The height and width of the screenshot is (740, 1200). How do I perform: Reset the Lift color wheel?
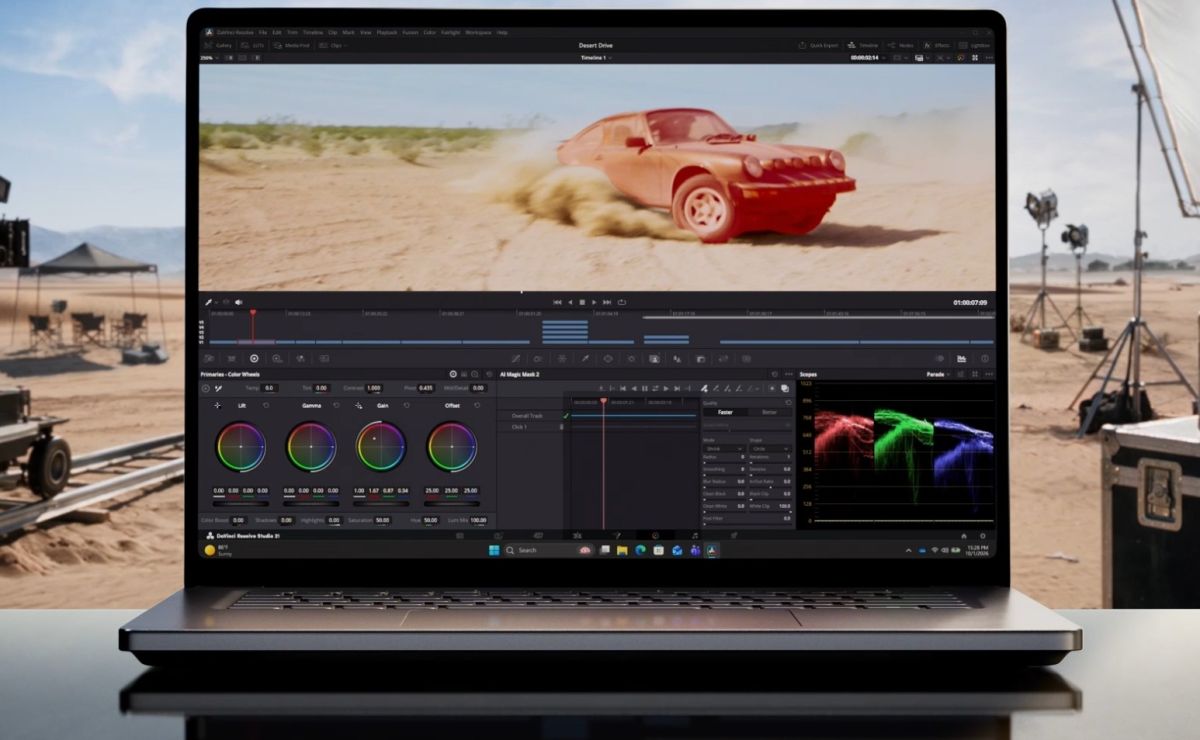[266, 405]
